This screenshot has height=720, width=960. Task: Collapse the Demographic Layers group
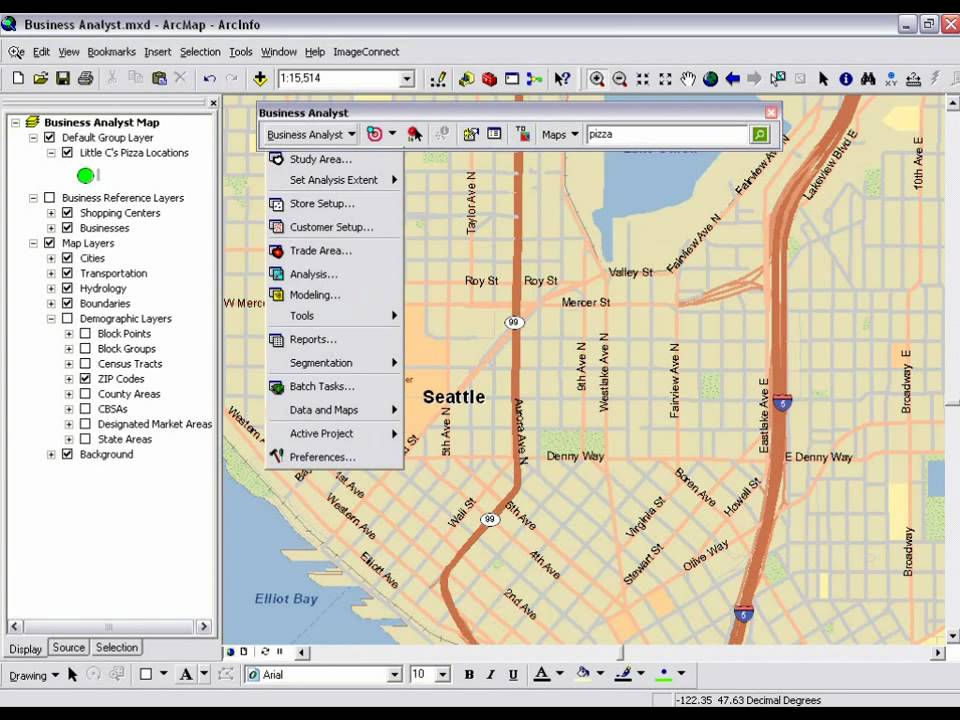pos(51,318)
